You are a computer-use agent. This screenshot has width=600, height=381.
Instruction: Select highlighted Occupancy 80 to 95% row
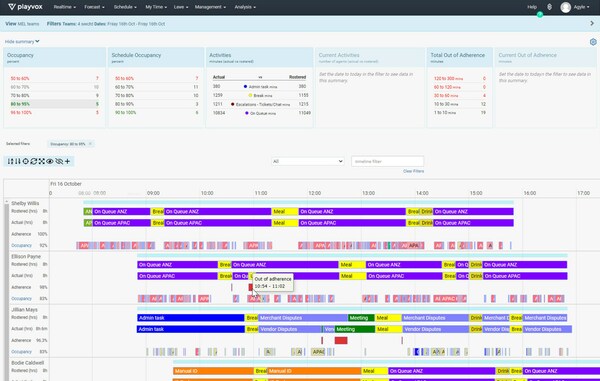point(54,104)
